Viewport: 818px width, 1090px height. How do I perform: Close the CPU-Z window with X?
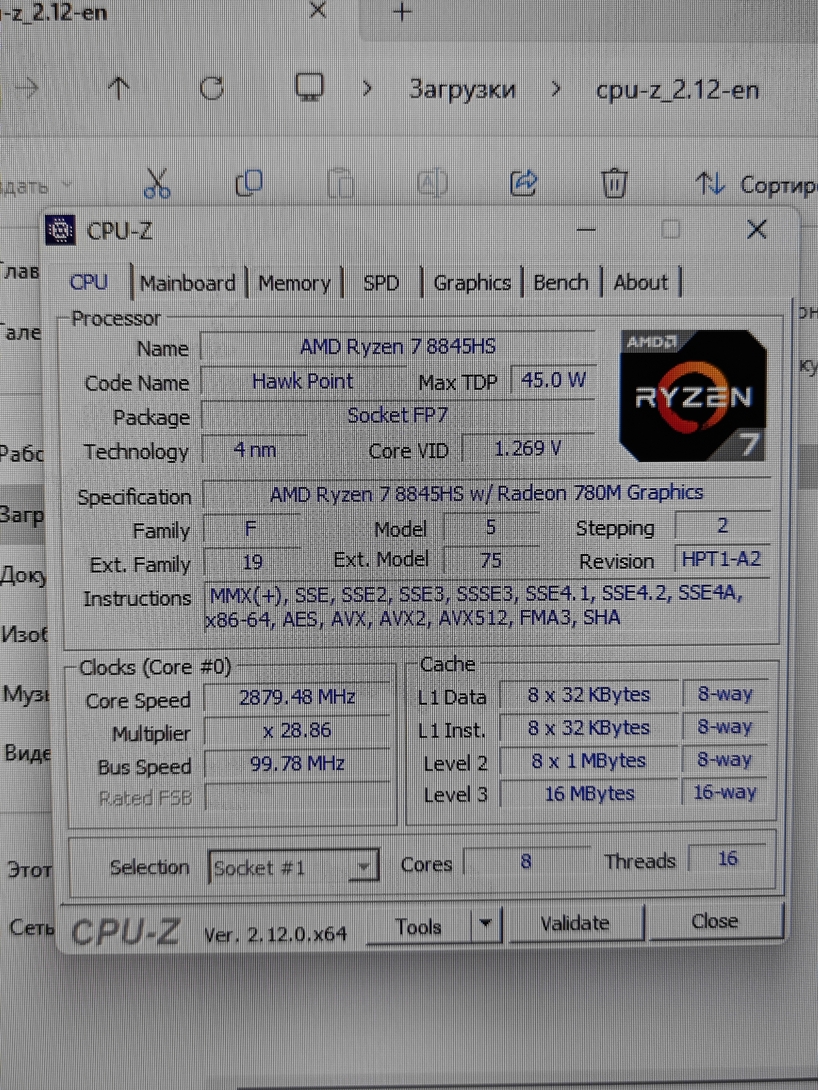click(x=757, y=229)
